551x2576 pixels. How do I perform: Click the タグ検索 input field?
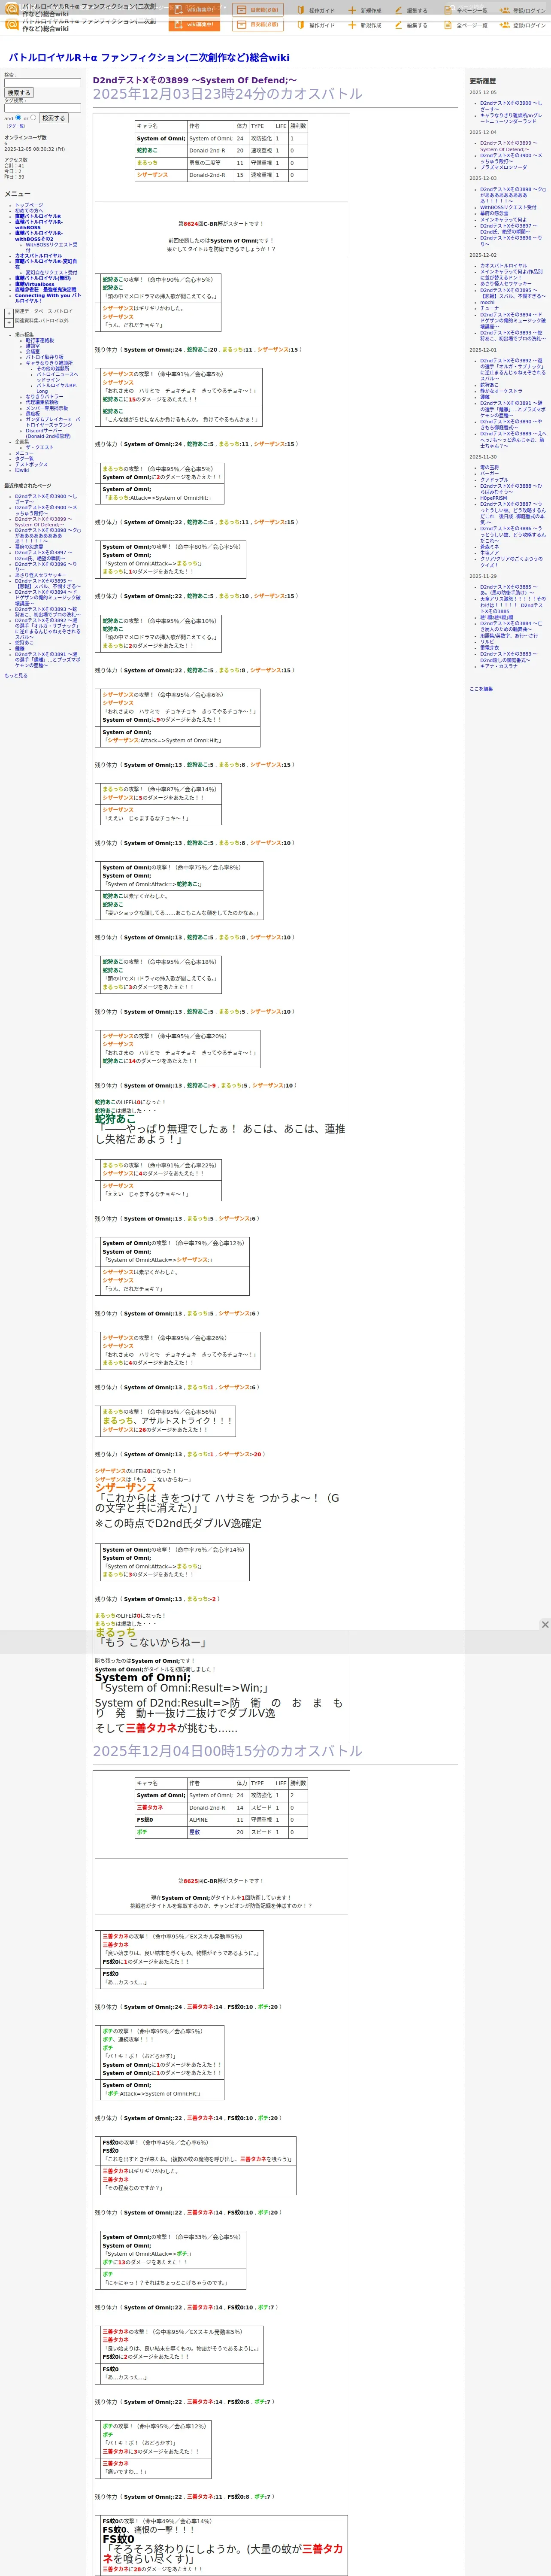pos(42,108)
